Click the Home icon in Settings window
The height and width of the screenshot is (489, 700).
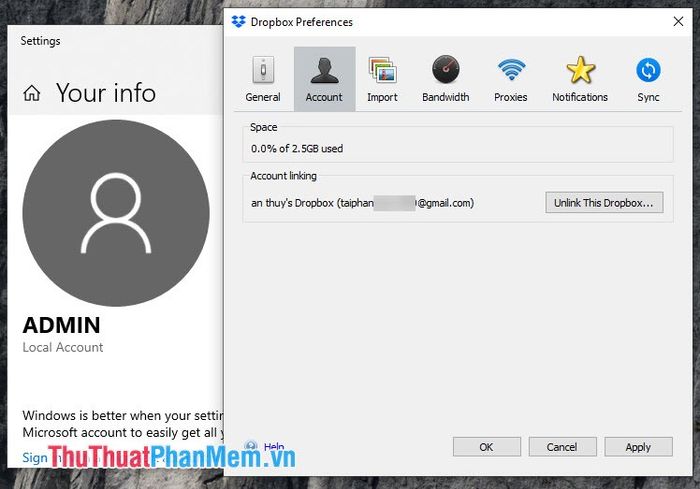32,93
